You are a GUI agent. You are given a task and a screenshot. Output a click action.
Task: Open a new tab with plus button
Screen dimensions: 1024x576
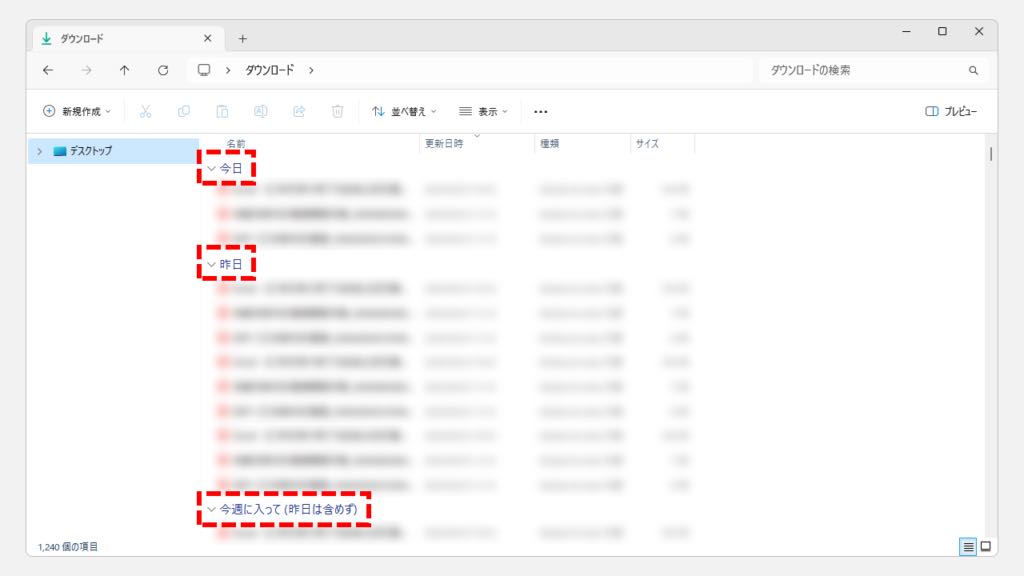[x=242, y=39]
